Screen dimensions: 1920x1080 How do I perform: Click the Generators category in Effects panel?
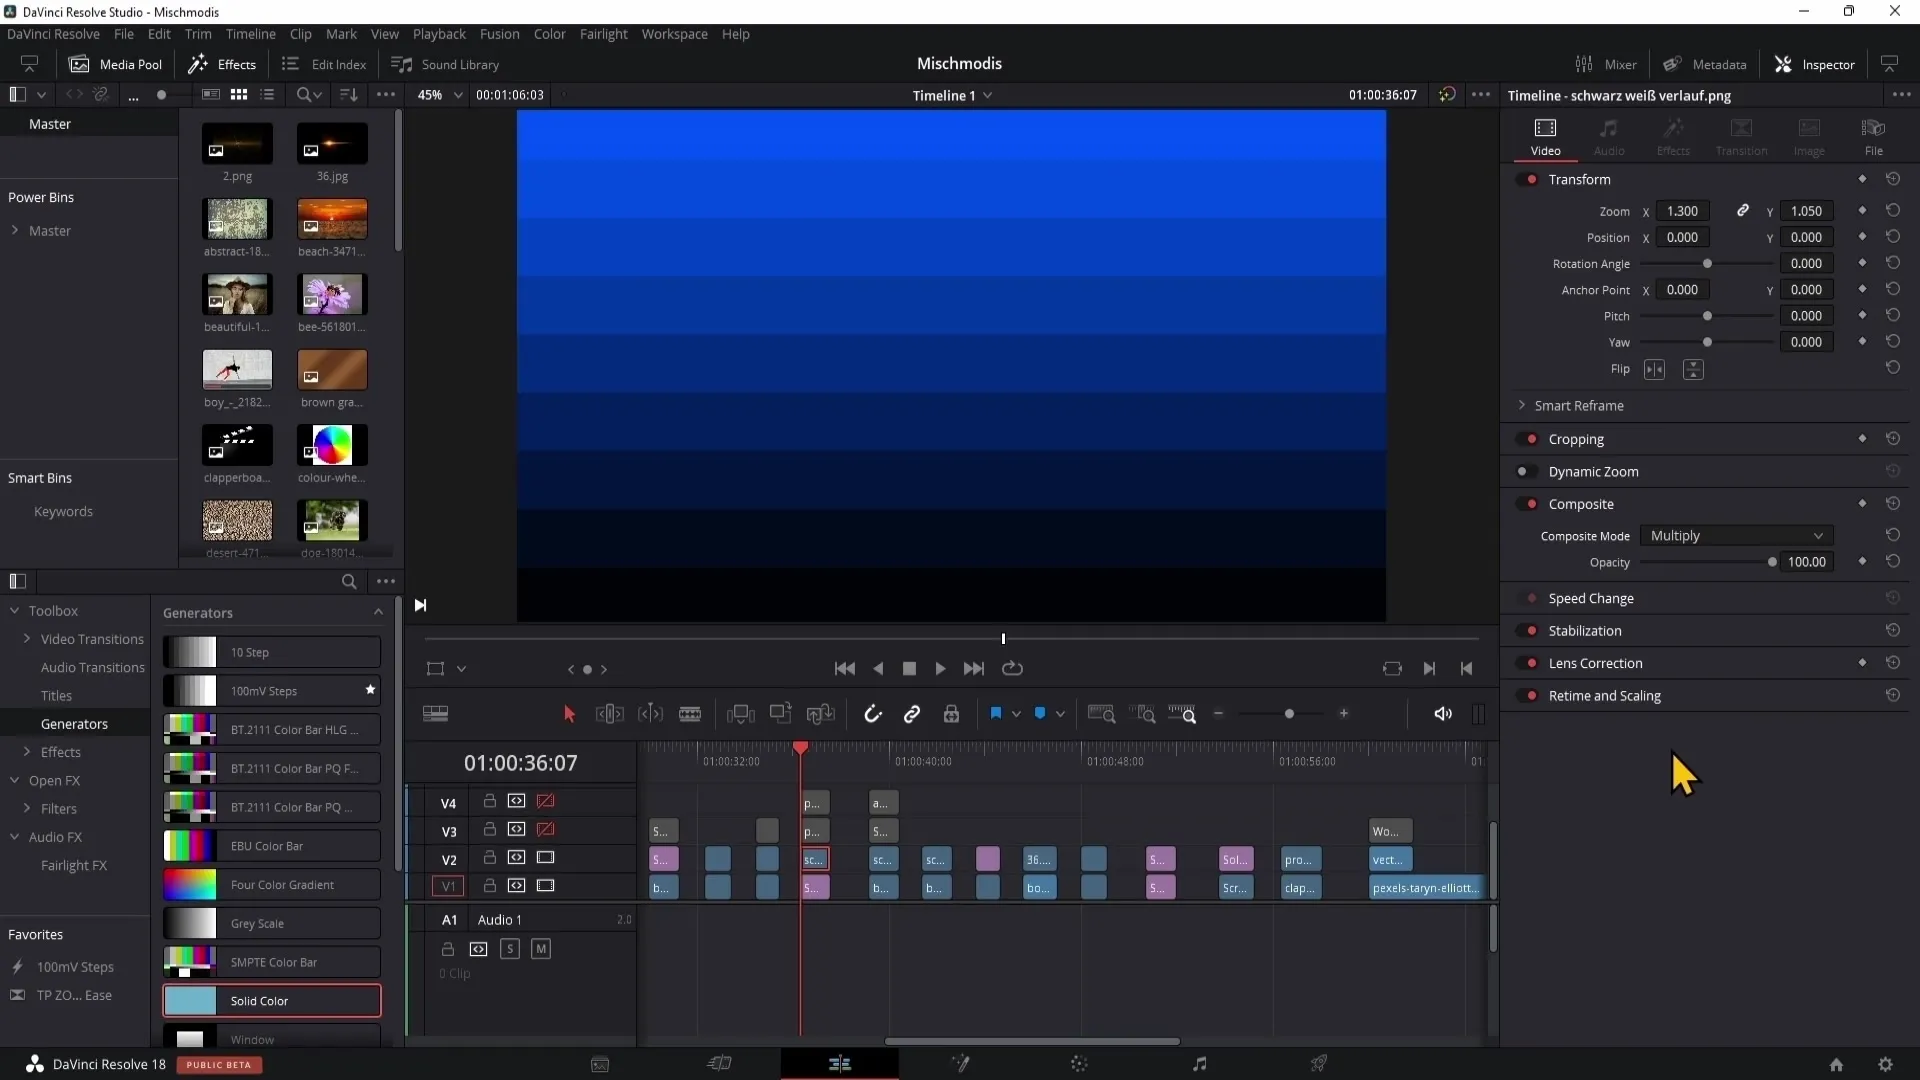(73, 724)
